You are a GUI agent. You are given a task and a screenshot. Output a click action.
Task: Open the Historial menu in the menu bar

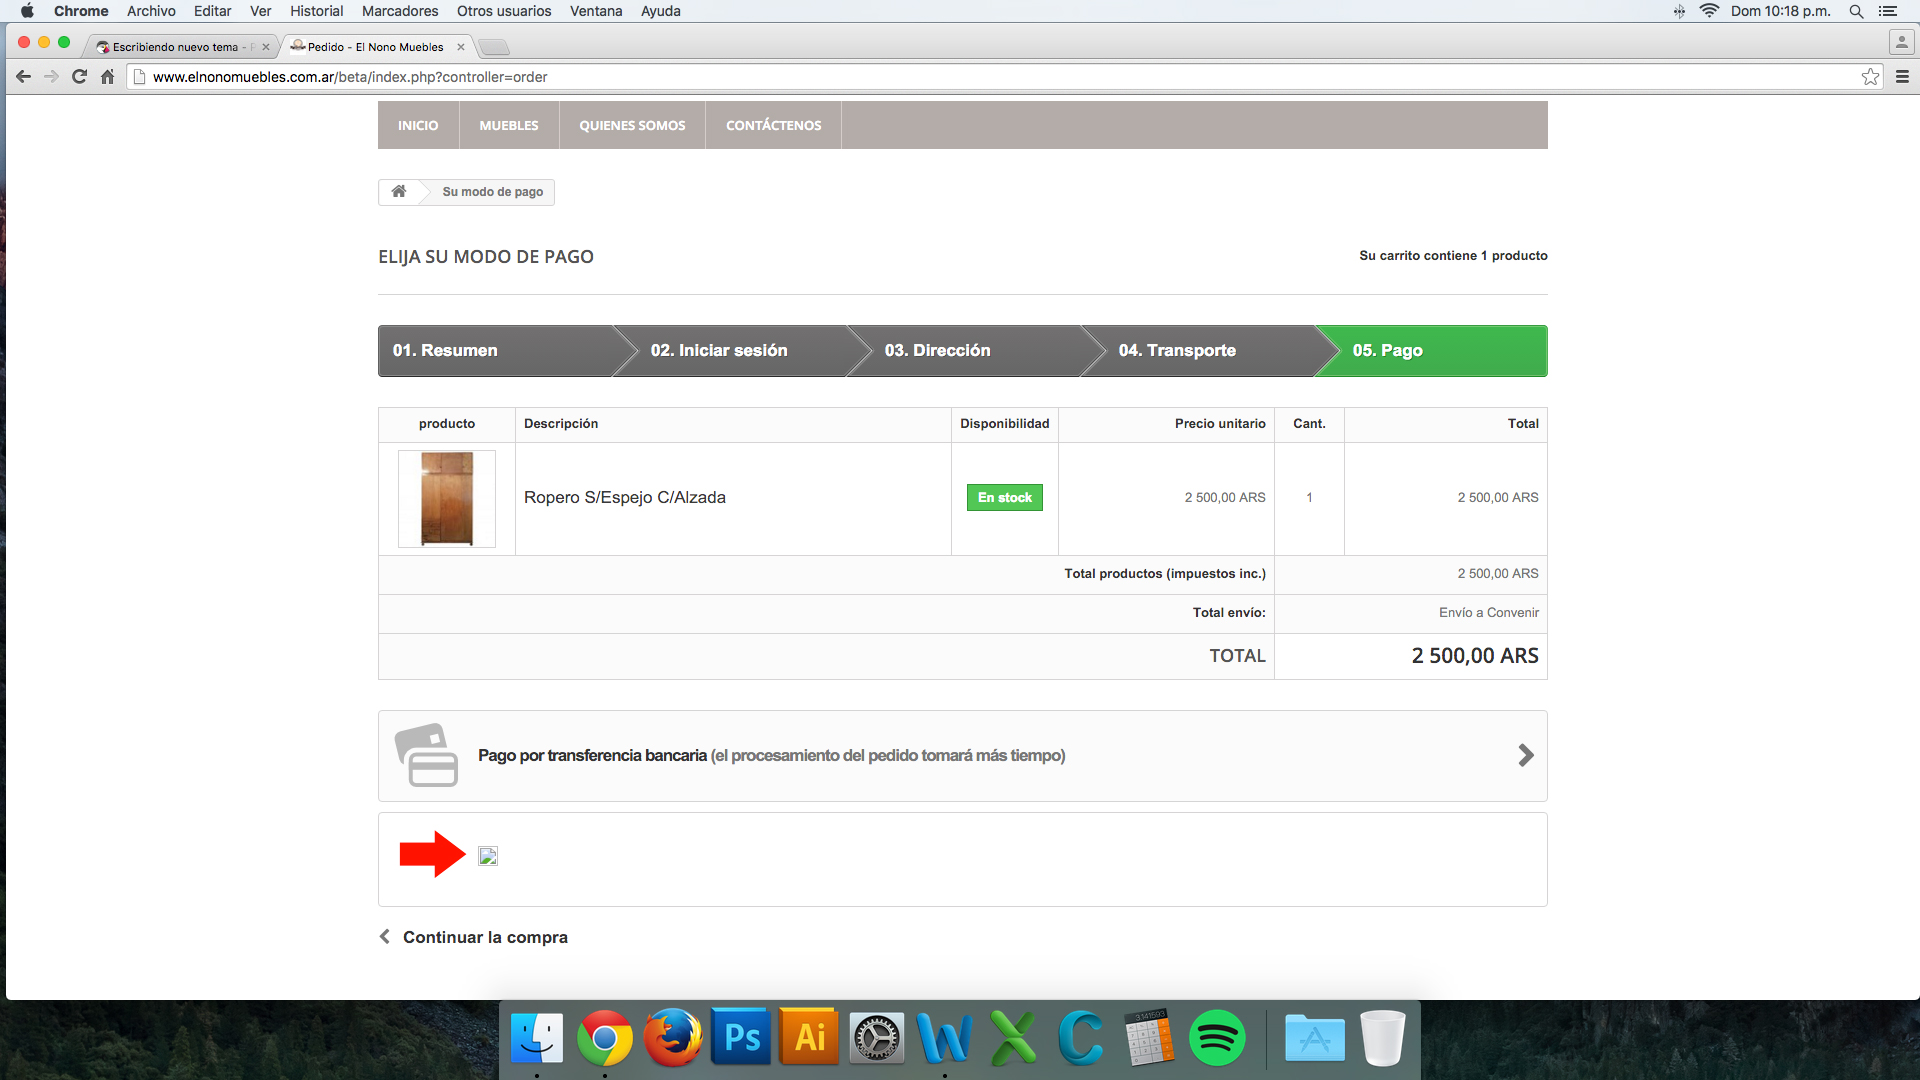pyautogui.click(x=316, y=11)
